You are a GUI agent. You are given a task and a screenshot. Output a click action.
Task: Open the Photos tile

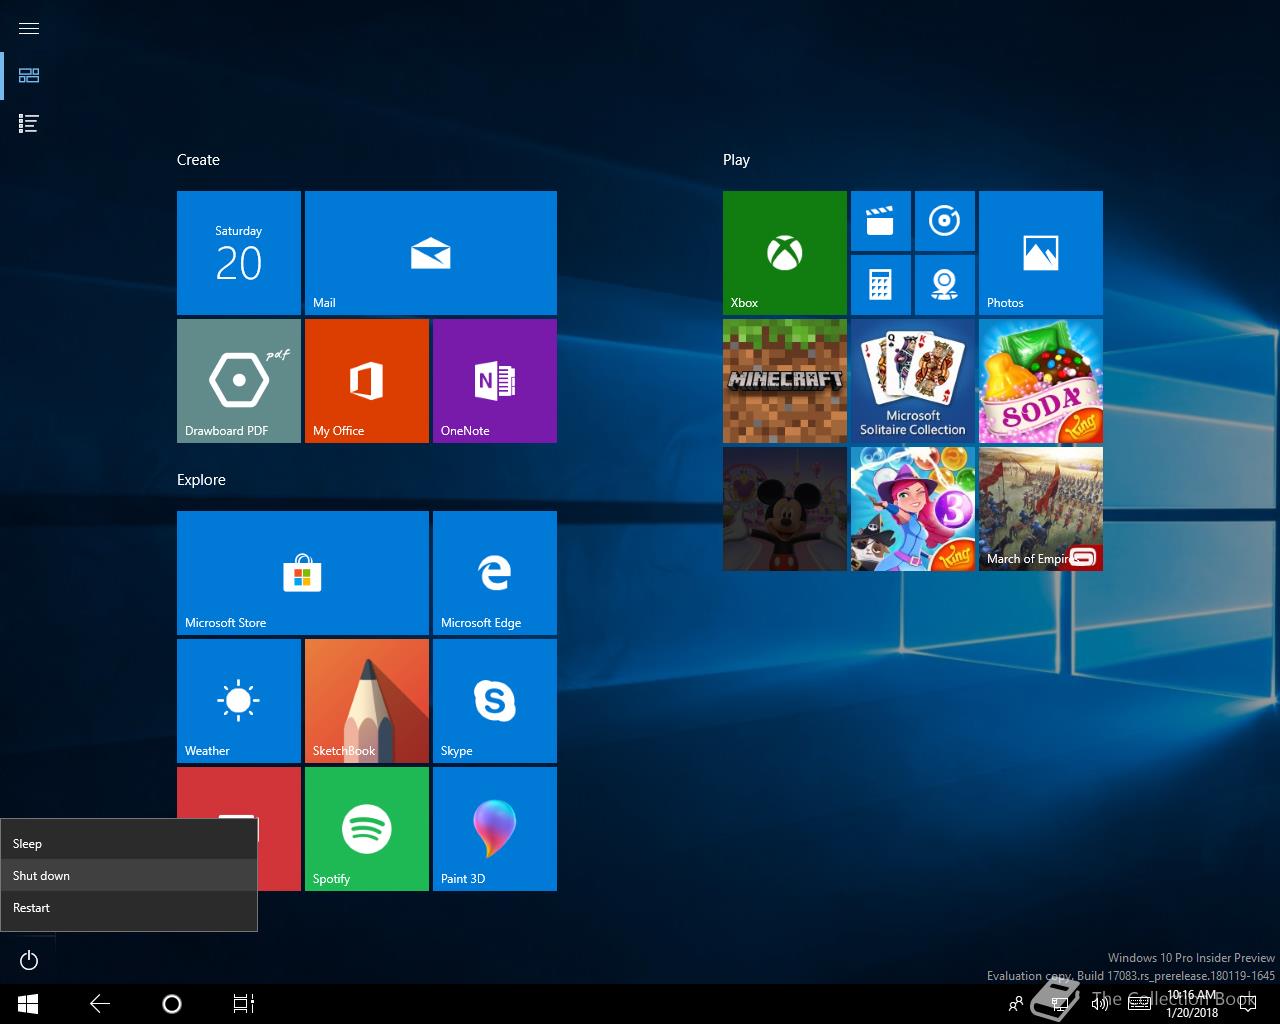[x=1041, y=253]
